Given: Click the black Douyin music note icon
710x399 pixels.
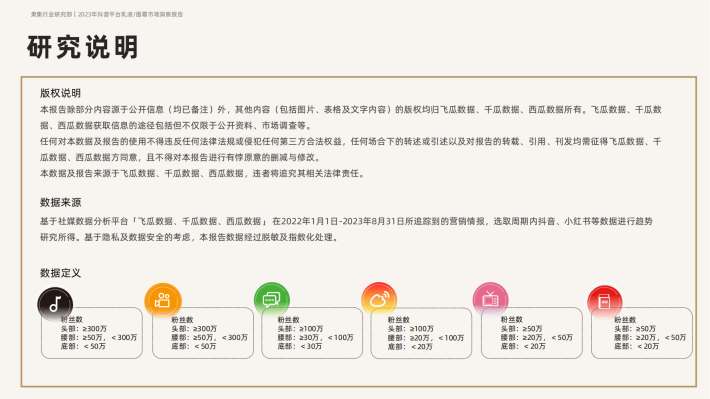Looking at the screenshot, I should coord(55,304).
